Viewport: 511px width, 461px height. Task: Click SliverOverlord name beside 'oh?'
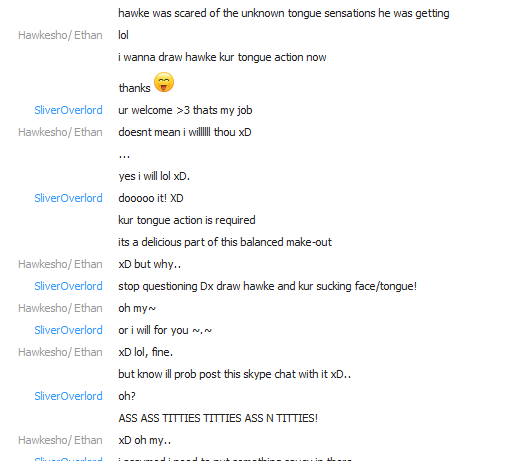coord(68,396)
